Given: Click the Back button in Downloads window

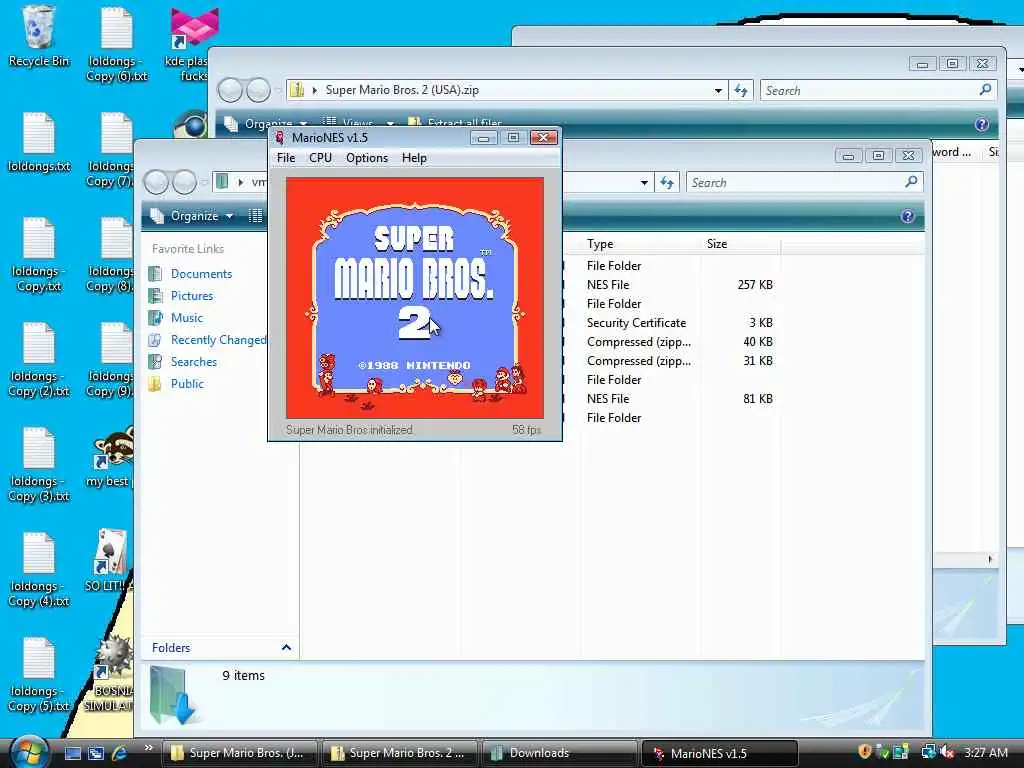Looking at the screenshot, I should 156,182.
